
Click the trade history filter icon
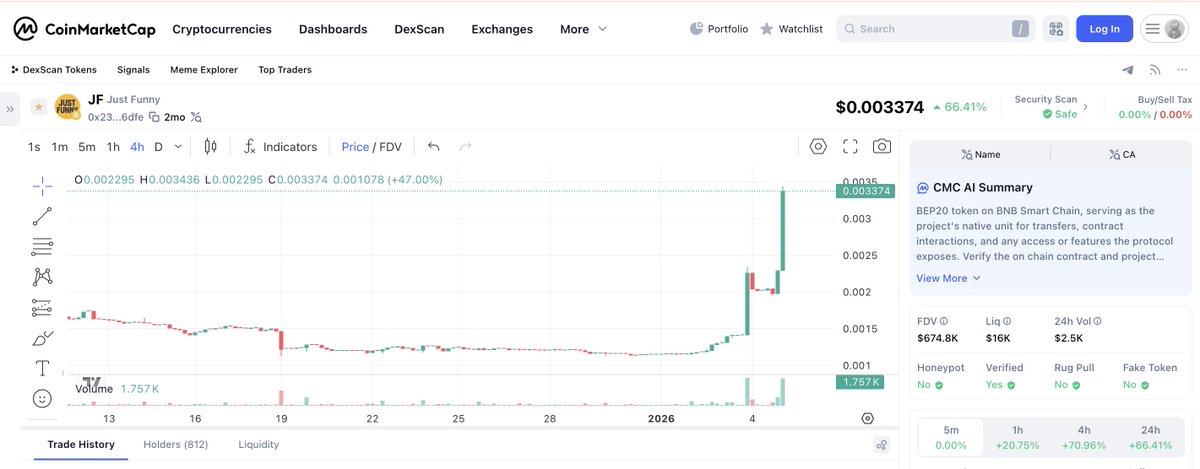[x=881, y=445]
